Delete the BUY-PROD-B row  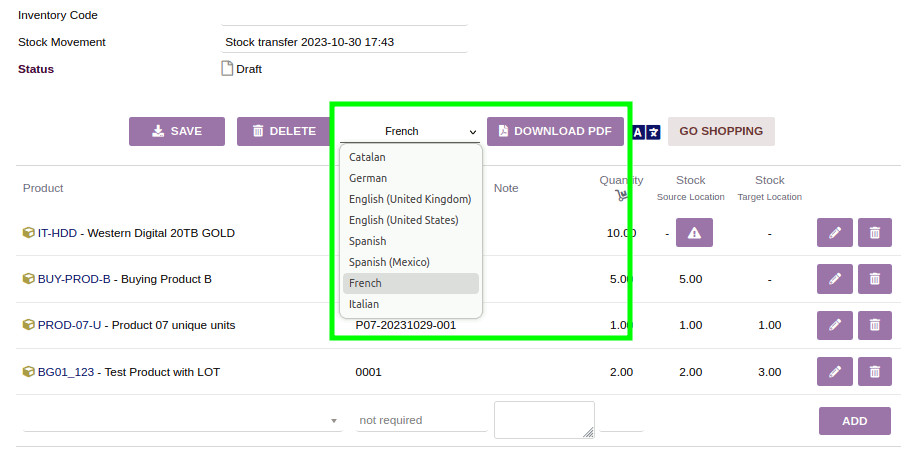click(874, 279)
